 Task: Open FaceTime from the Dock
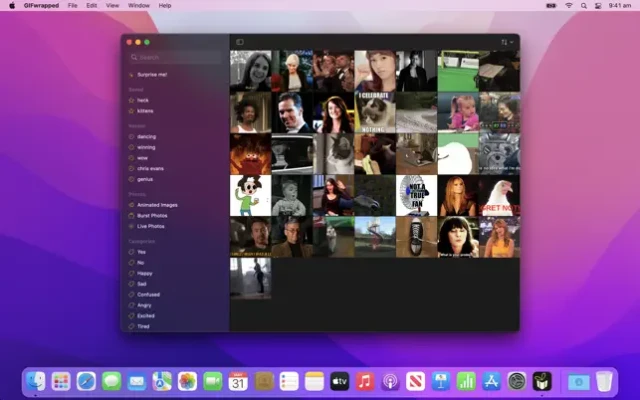pyautogui.click(x=213, y=382)
